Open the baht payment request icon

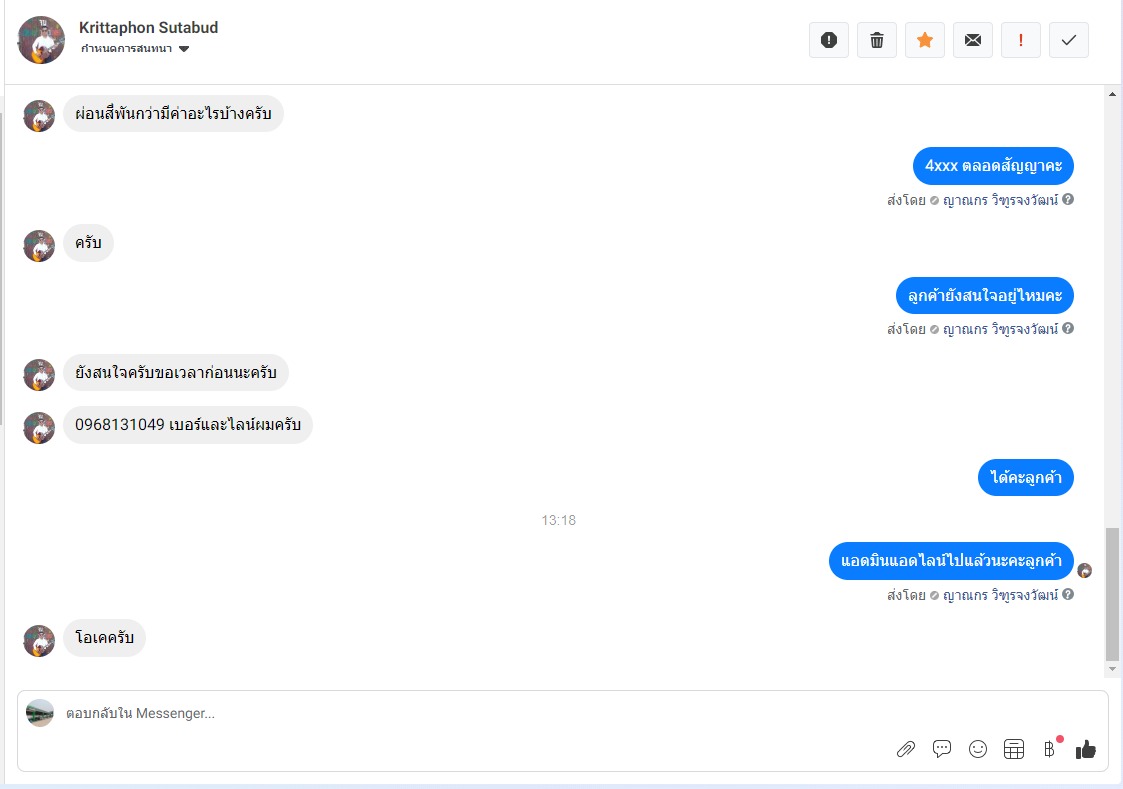1049,749
